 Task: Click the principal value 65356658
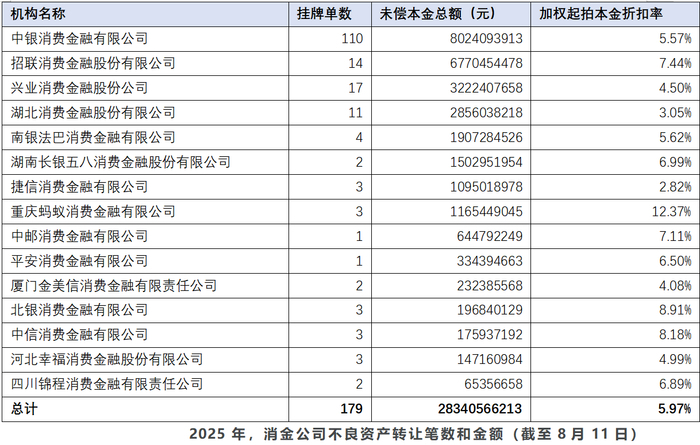493,384
